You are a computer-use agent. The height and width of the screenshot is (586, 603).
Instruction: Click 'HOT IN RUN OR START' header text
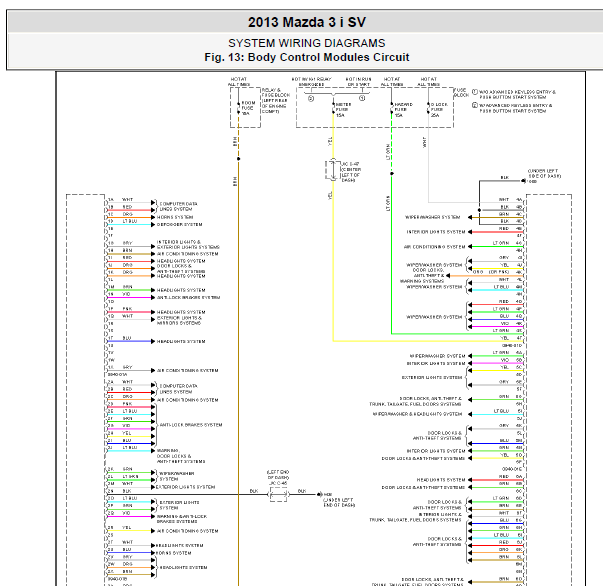(x=358, y=82)
